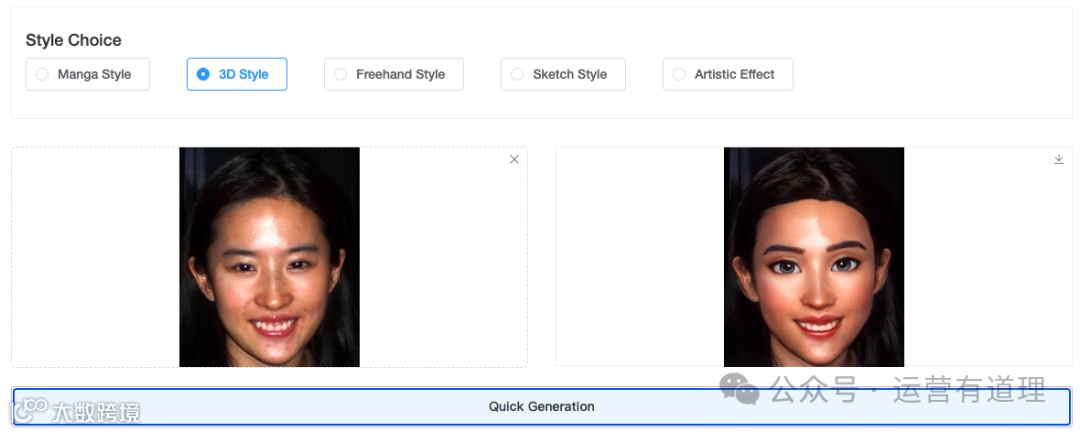Click the uploaded original face photo
This screenshot has width=1080, height=432.
click(x=269, y=257)
